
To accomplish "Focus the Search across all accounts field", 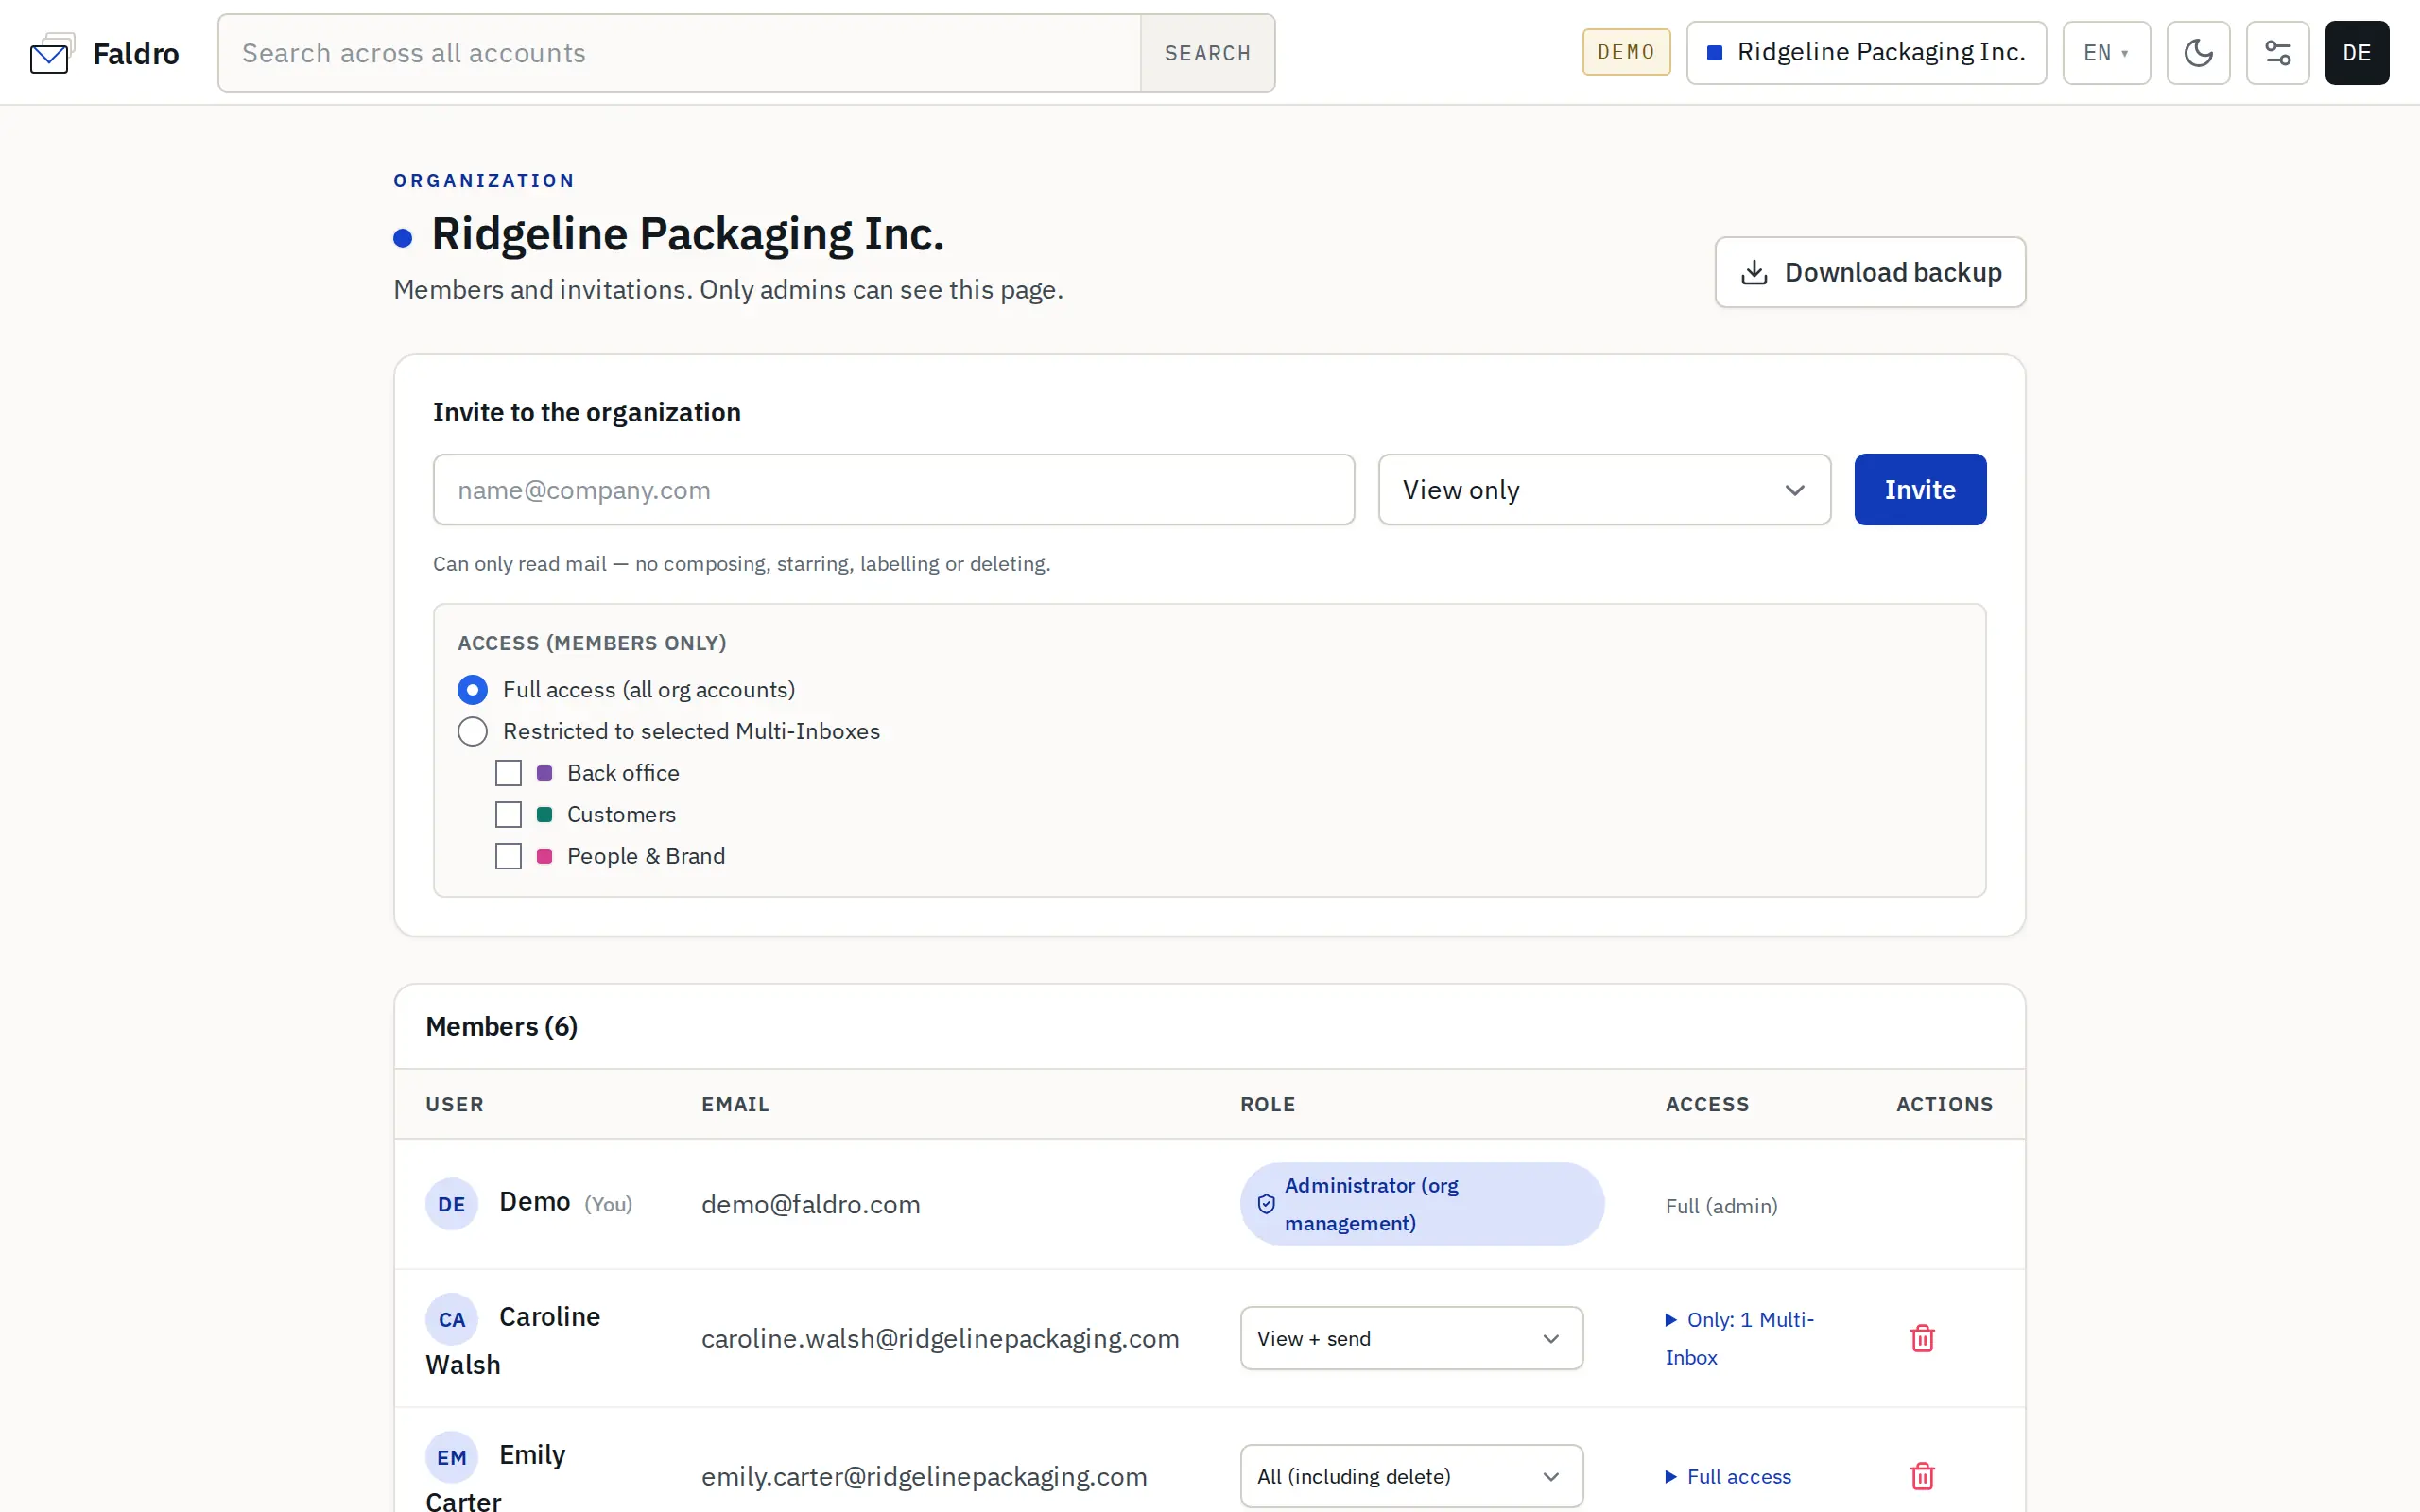I will (x=680, y=53).
